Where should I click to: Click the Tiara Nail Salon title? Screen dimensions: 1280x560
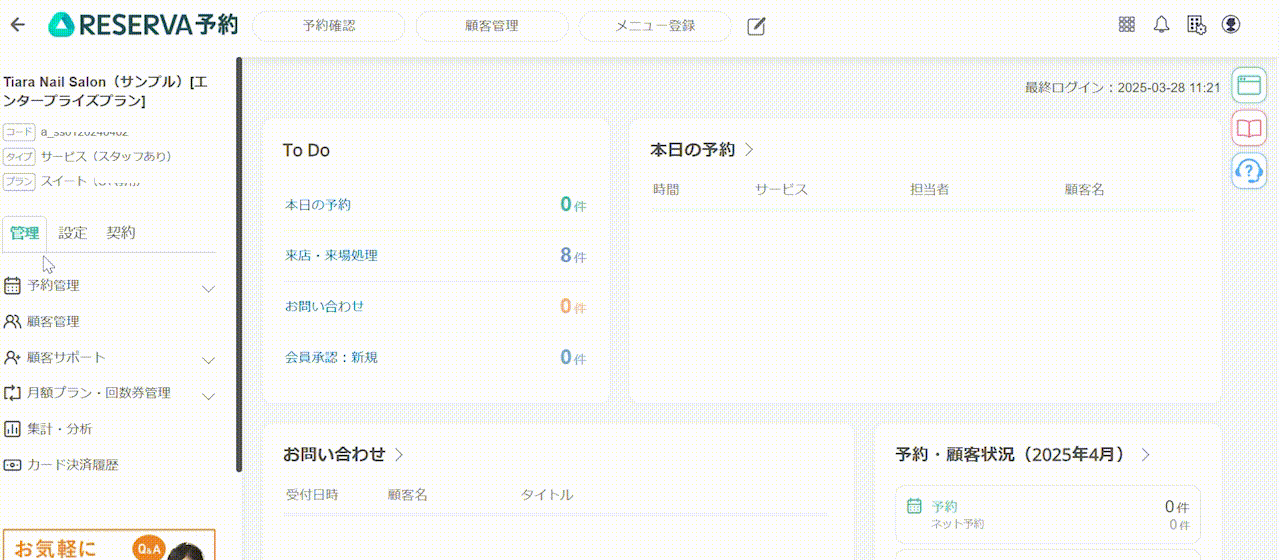106,91
